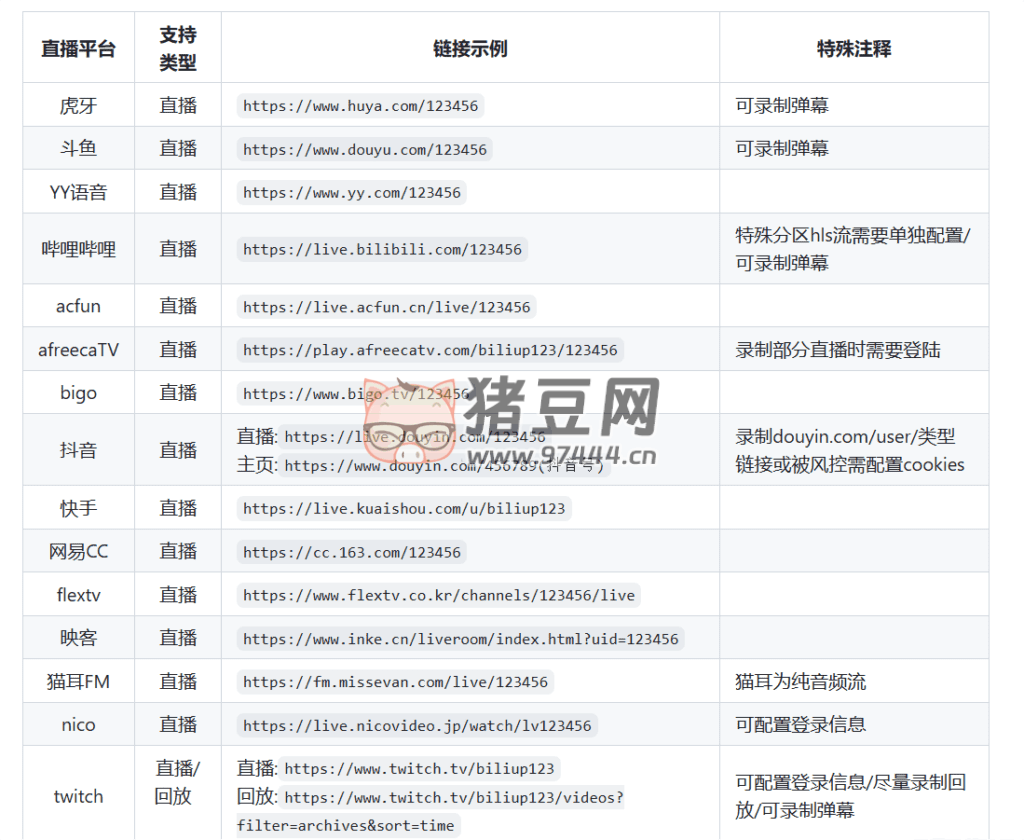The height and width of the screenshot is (840, 1024).
Task: Click the 特殊注释 column header
Action: click(x=853, y=48)
